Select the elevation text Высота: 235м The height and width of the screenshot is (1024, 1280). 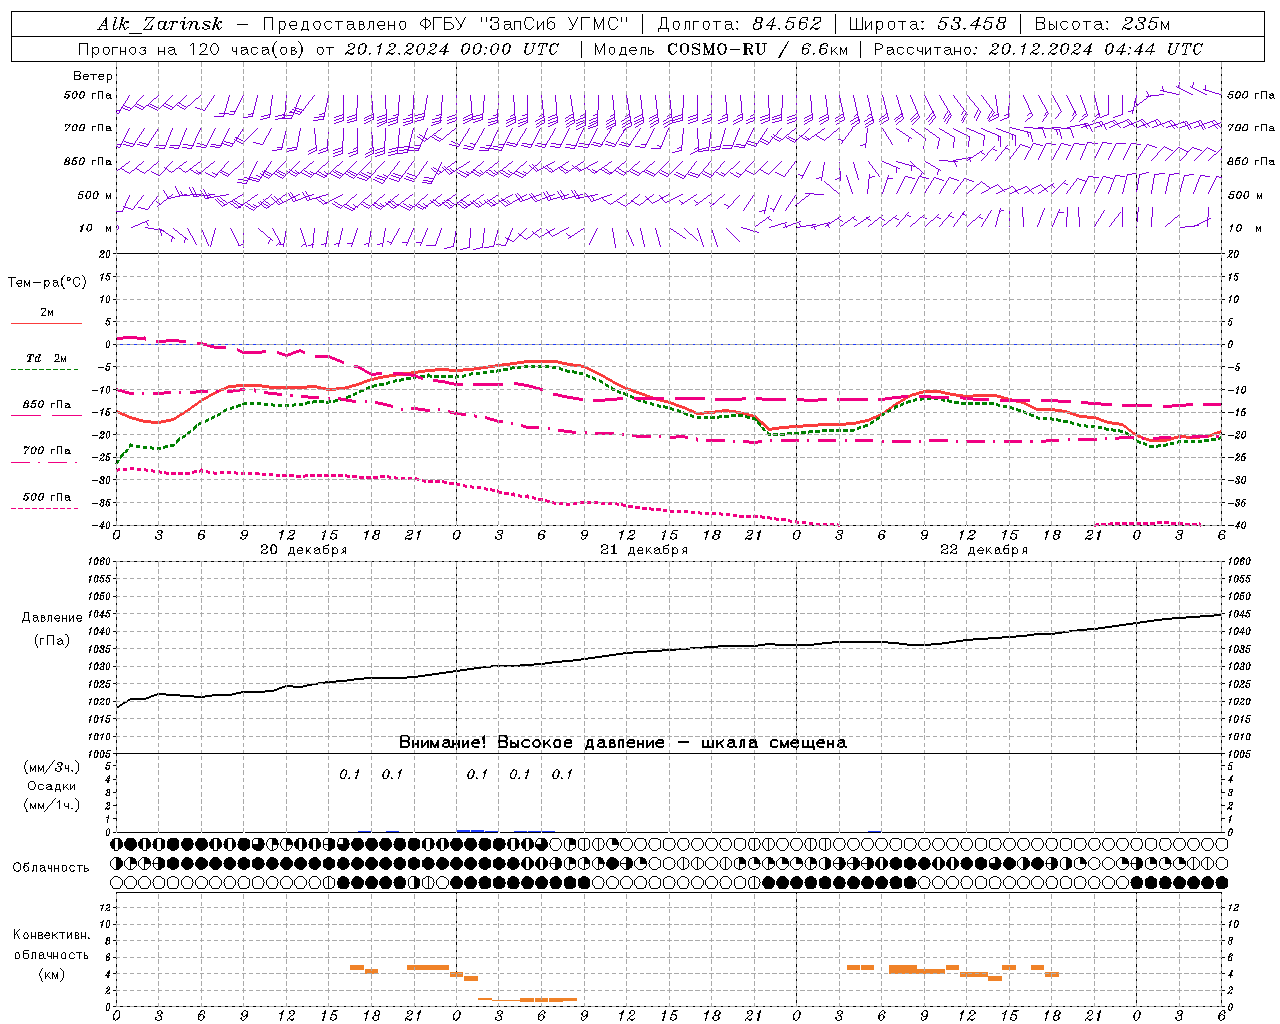point(1102,24)
